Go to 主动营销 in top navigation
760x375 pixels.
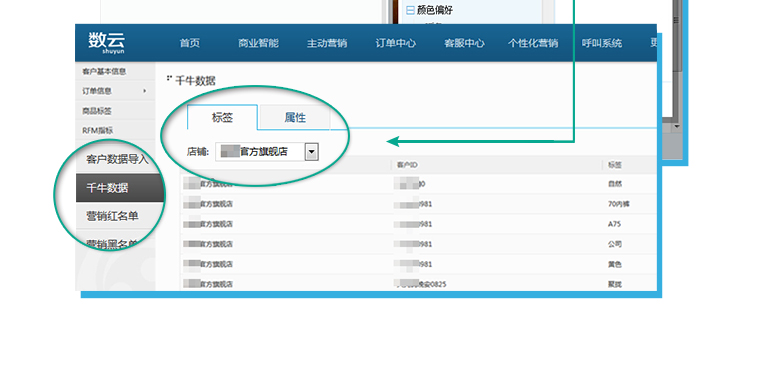(x=327, y=43)
